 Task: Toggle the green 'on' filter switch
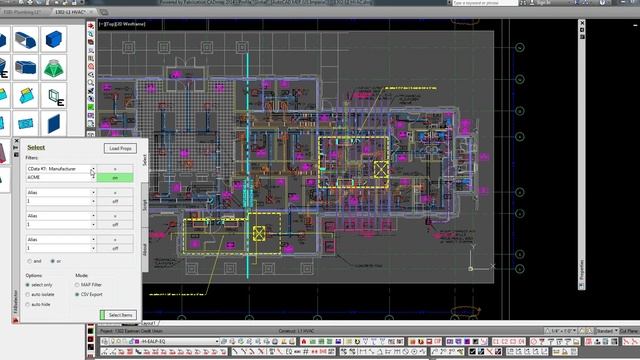click(115, 178)
